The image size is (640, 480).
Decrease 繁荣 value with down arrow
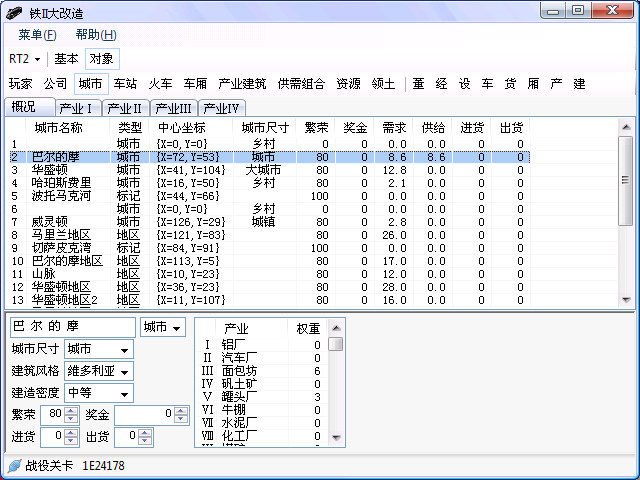point(71,418)
